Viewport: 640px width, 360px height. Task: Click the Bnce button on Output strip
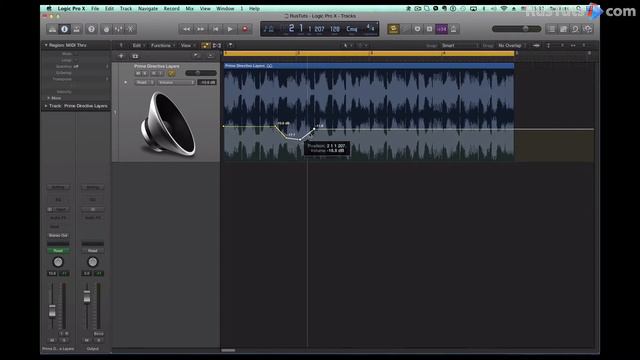tap(98, 333)
